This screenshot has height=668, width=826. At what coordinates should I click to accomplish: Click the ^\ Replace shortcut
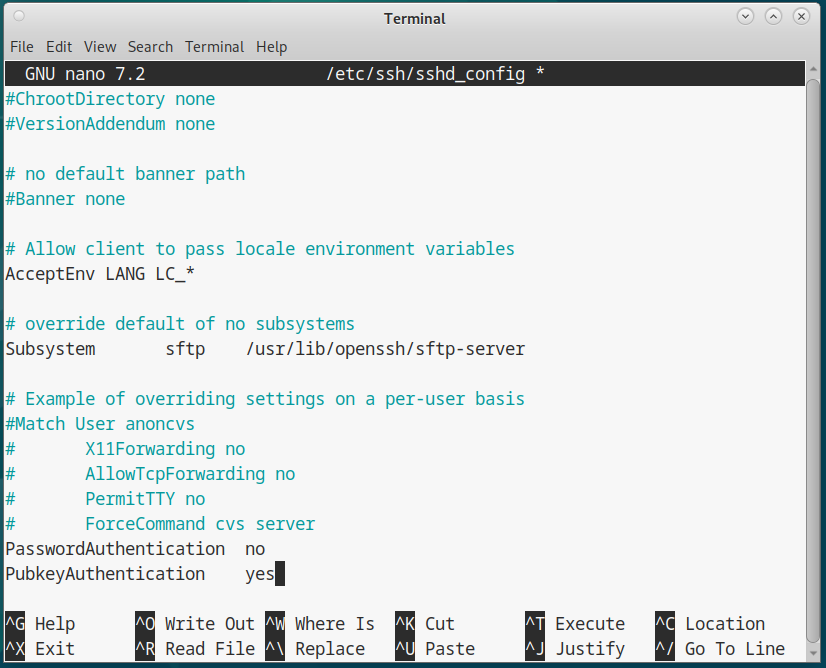pos(315,649)
